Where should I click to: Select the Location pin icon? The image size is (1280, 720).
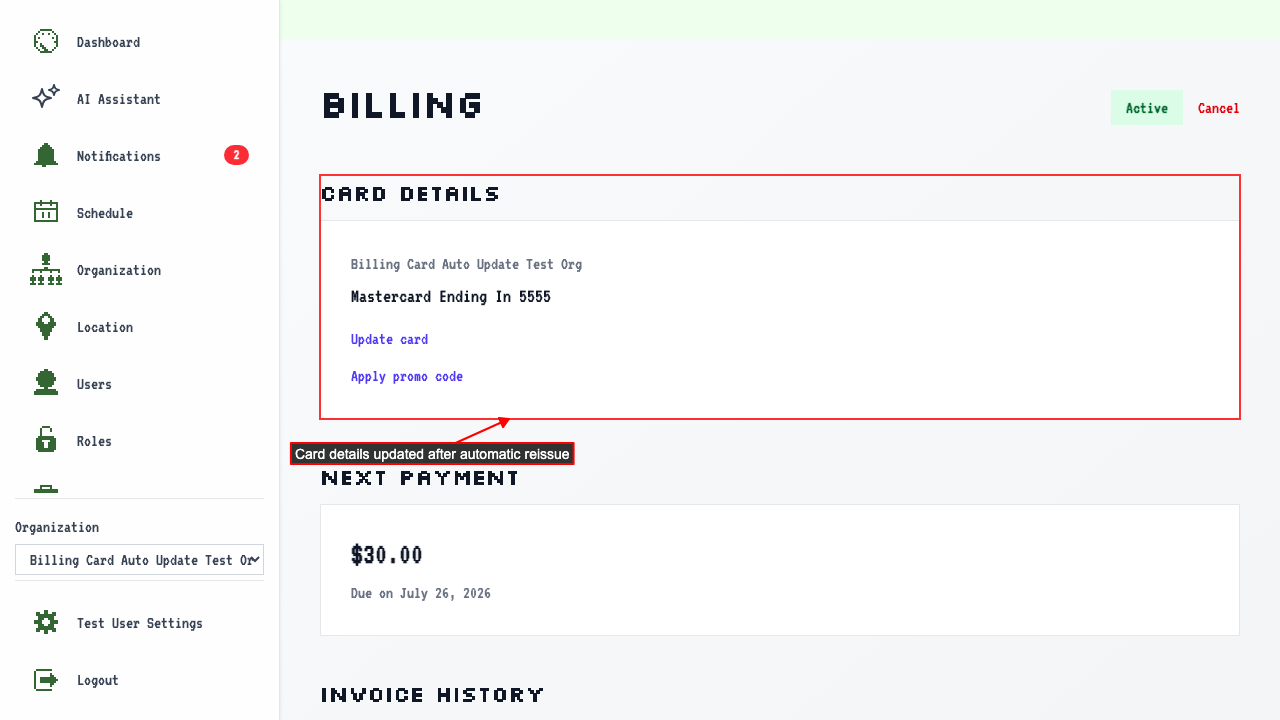click(46, 327)
